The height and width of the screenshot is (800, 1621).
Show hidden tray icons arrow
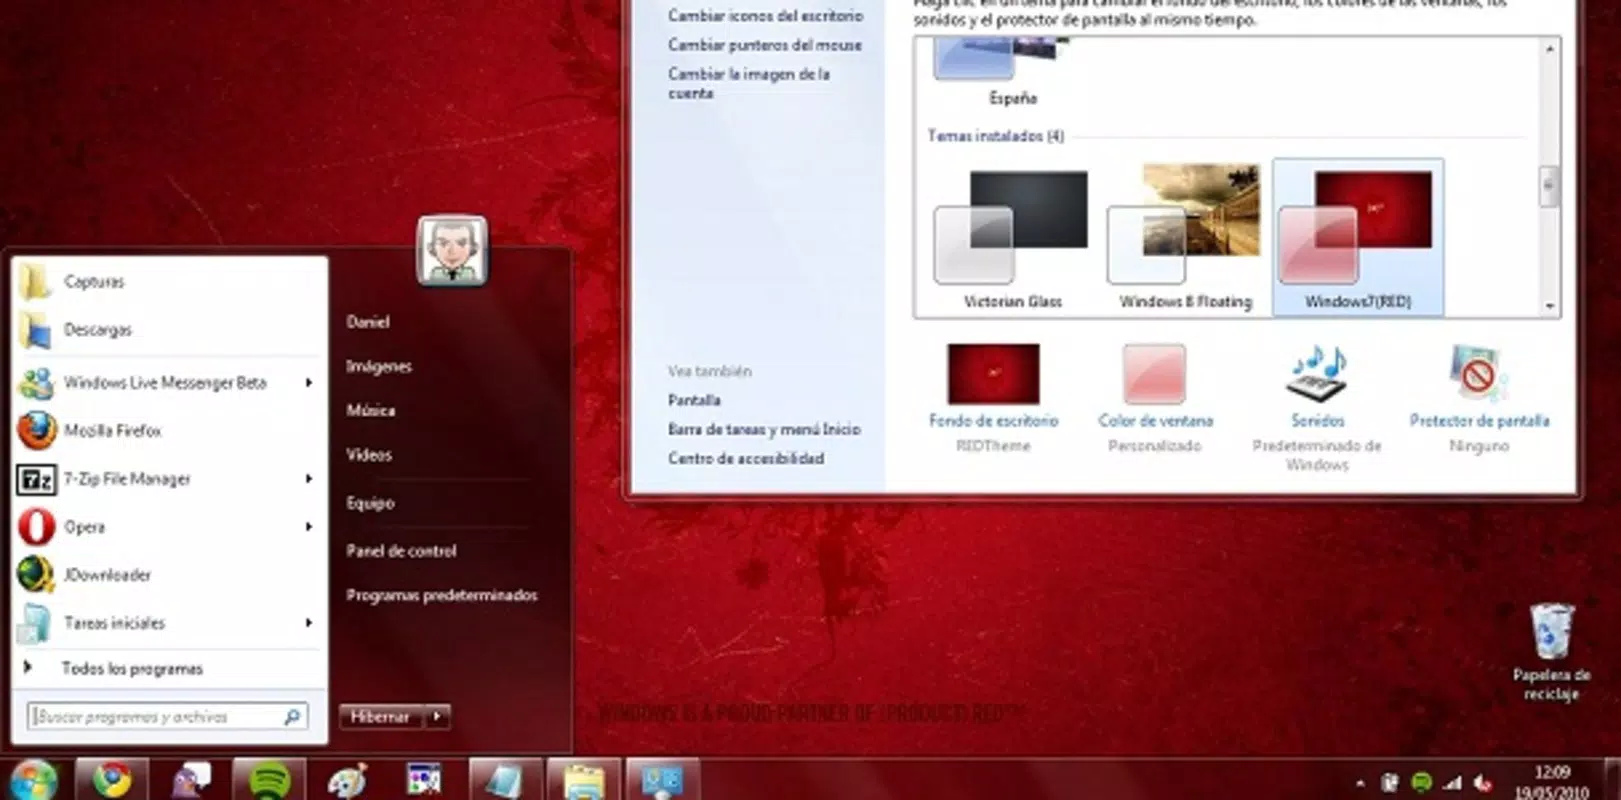(1360, 784)
